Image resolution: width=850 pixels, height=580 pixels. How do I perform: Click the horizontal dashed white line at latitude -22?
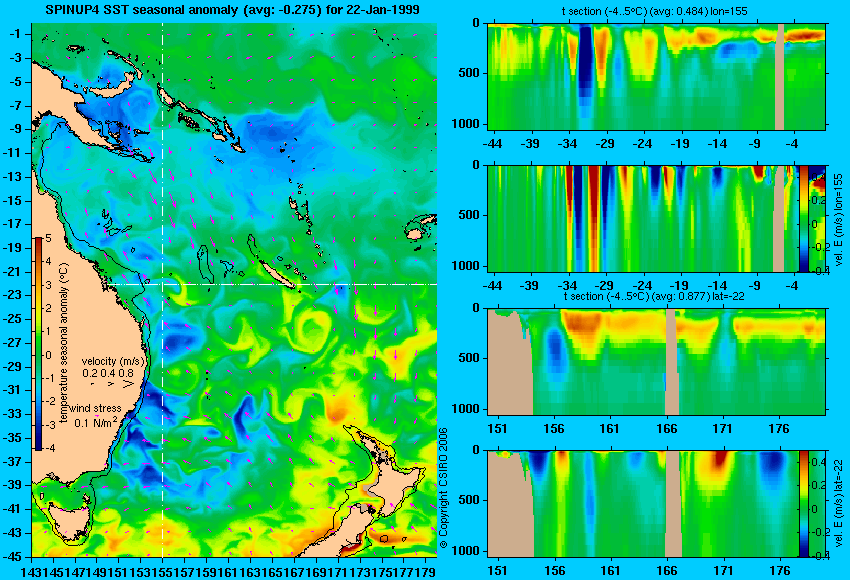click(x=273, y=284)
